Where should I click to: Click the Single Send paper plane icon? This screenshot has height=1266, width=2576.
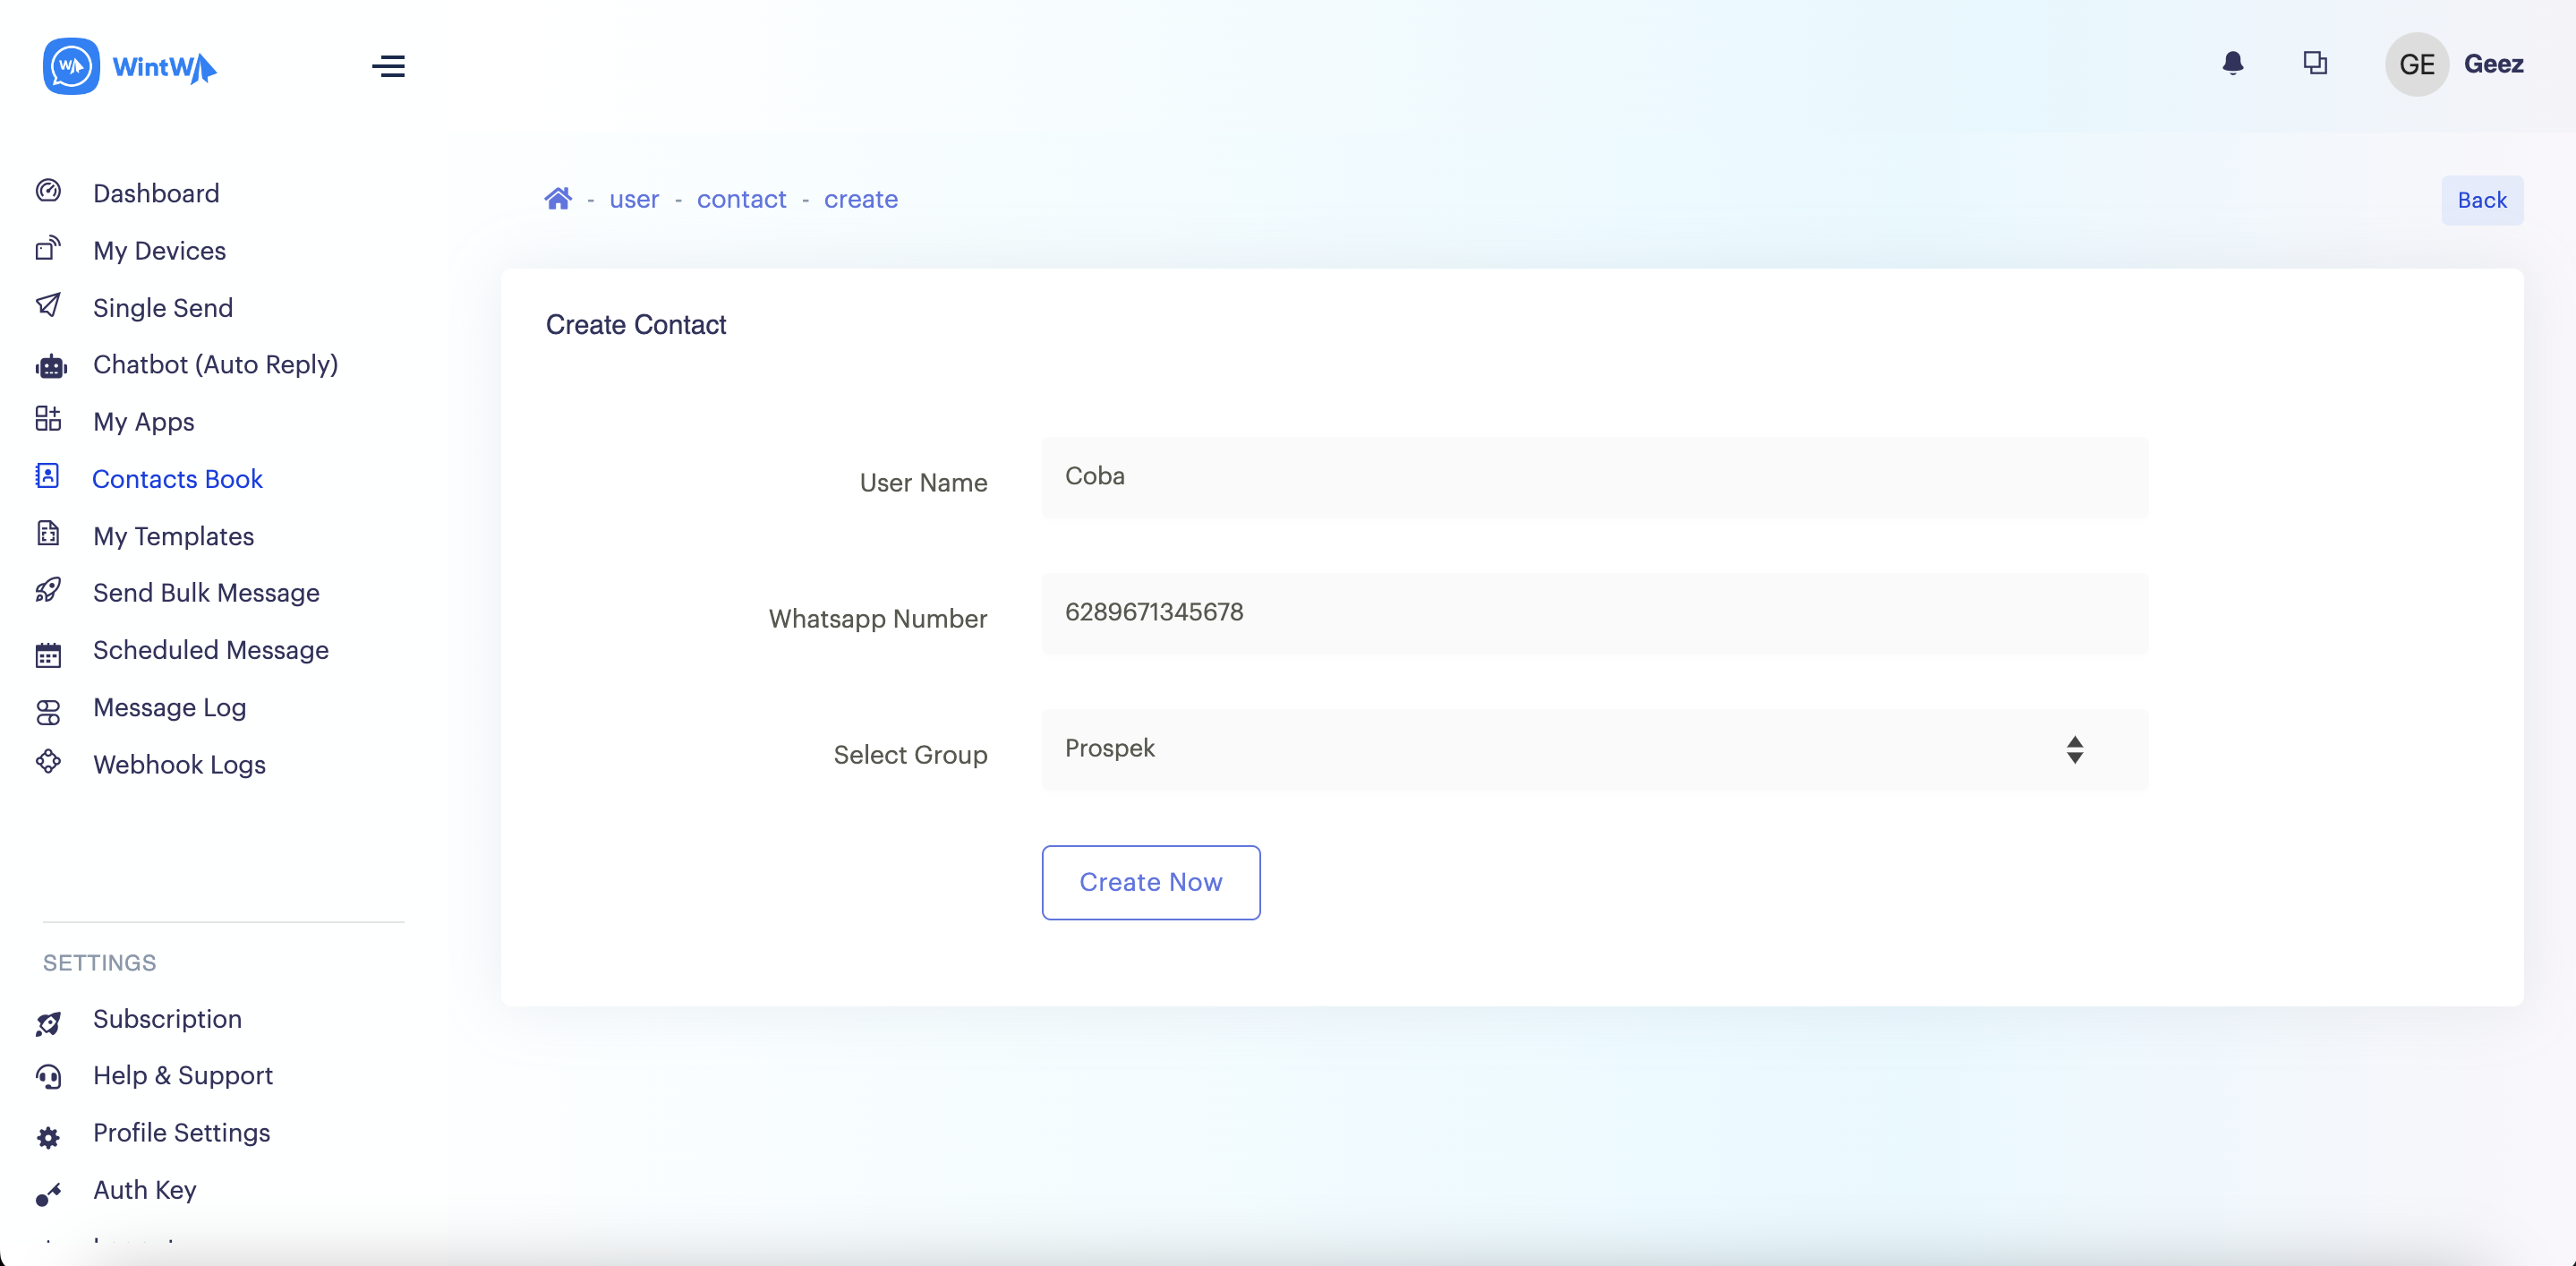pyautogui.click(x=48, y=305)
